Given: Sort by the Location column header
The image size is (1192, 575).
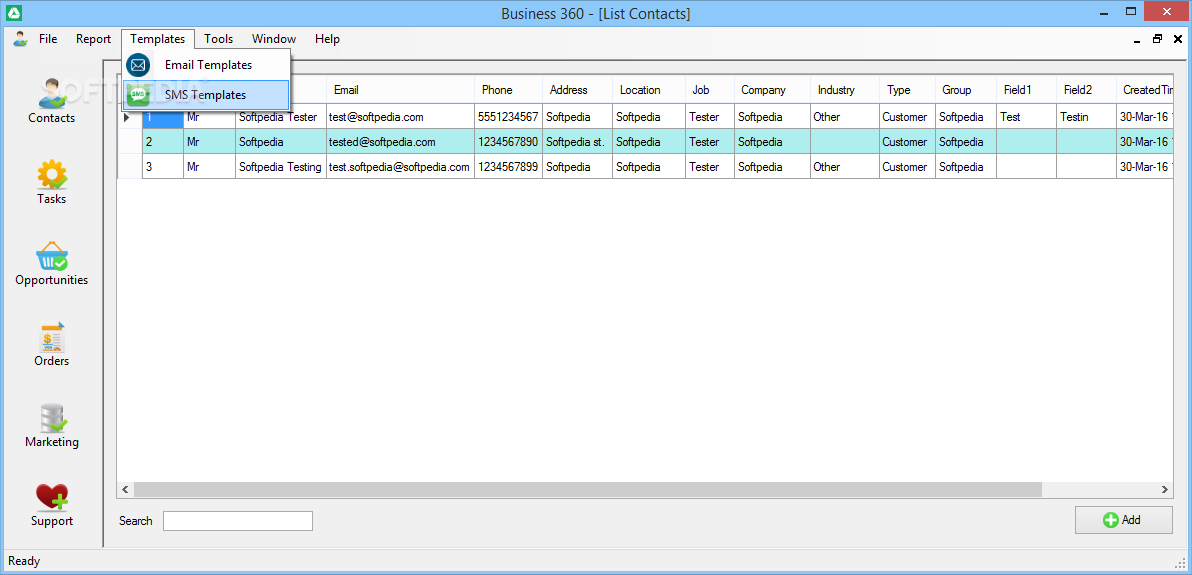Looking at the screenshot, I should point(648,90).
